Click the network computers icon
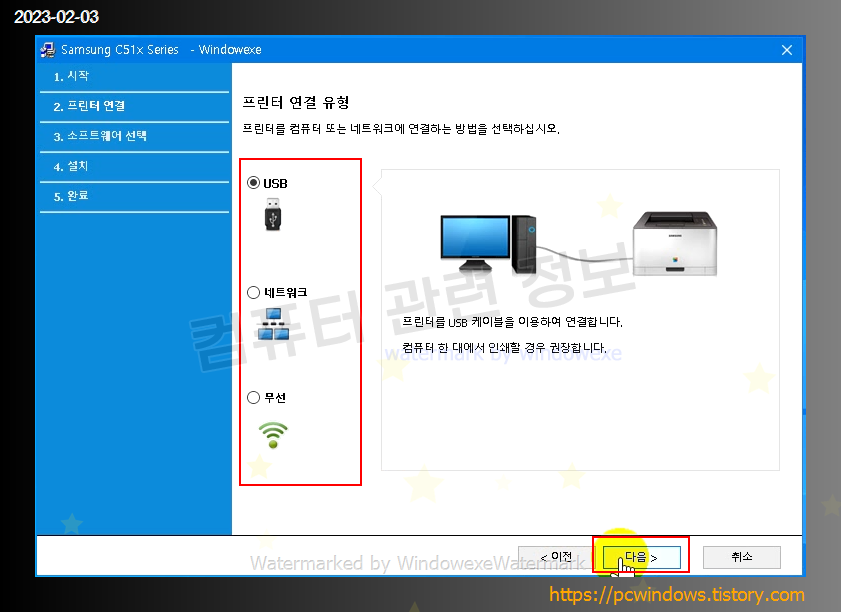The height and width of the screenshot is (612, 841). pos(273,324)
